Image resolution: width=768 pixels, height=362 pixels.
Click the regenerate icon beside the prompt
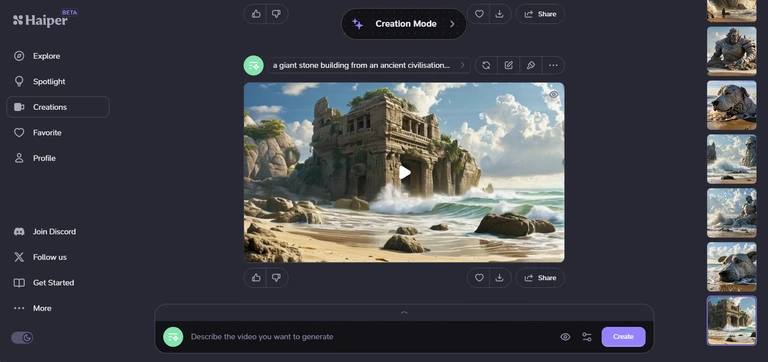[486, 65]
